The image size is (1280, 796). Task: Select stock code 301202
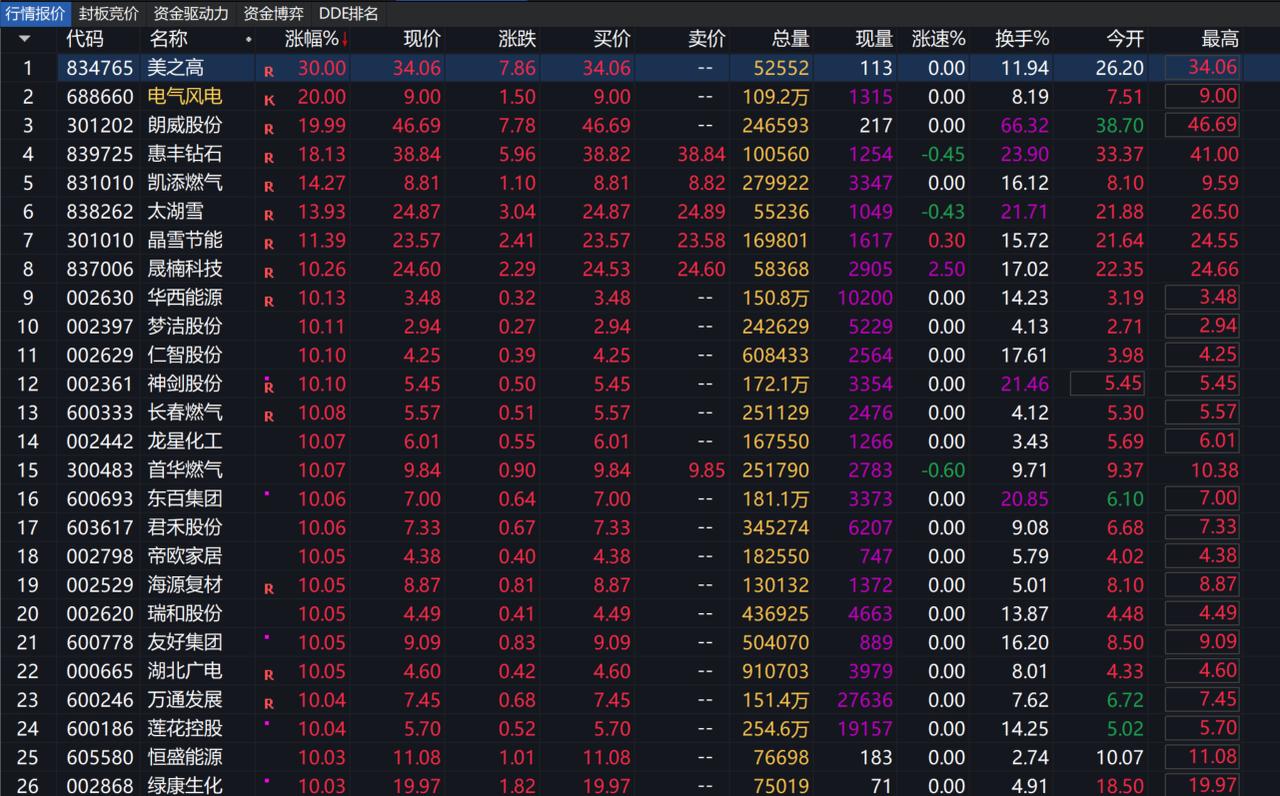[x=100, y=125]
